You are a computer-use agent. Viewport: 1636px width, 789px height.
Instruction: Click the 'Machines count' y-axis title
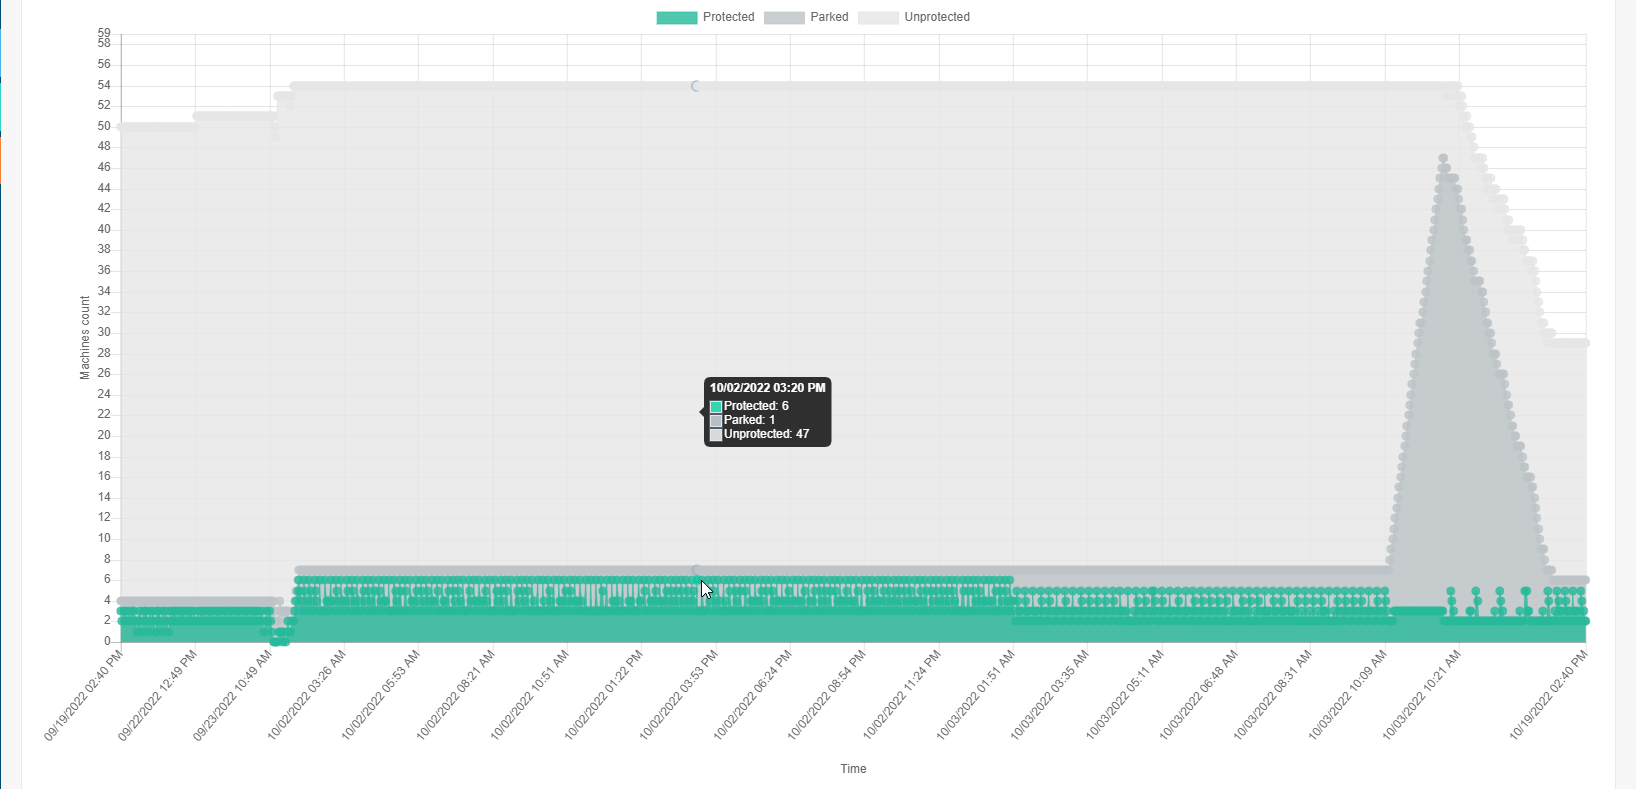point(85,337)
